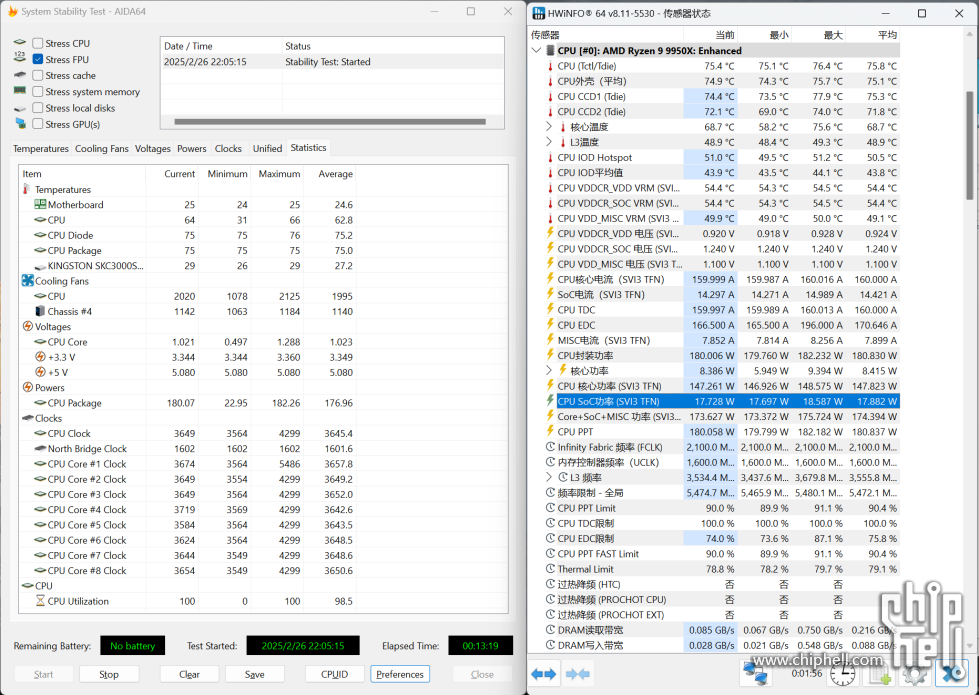The image size is (979, 695).
Task: Click the KINGSTON SKC3000S drive icon
Action: 40,266
